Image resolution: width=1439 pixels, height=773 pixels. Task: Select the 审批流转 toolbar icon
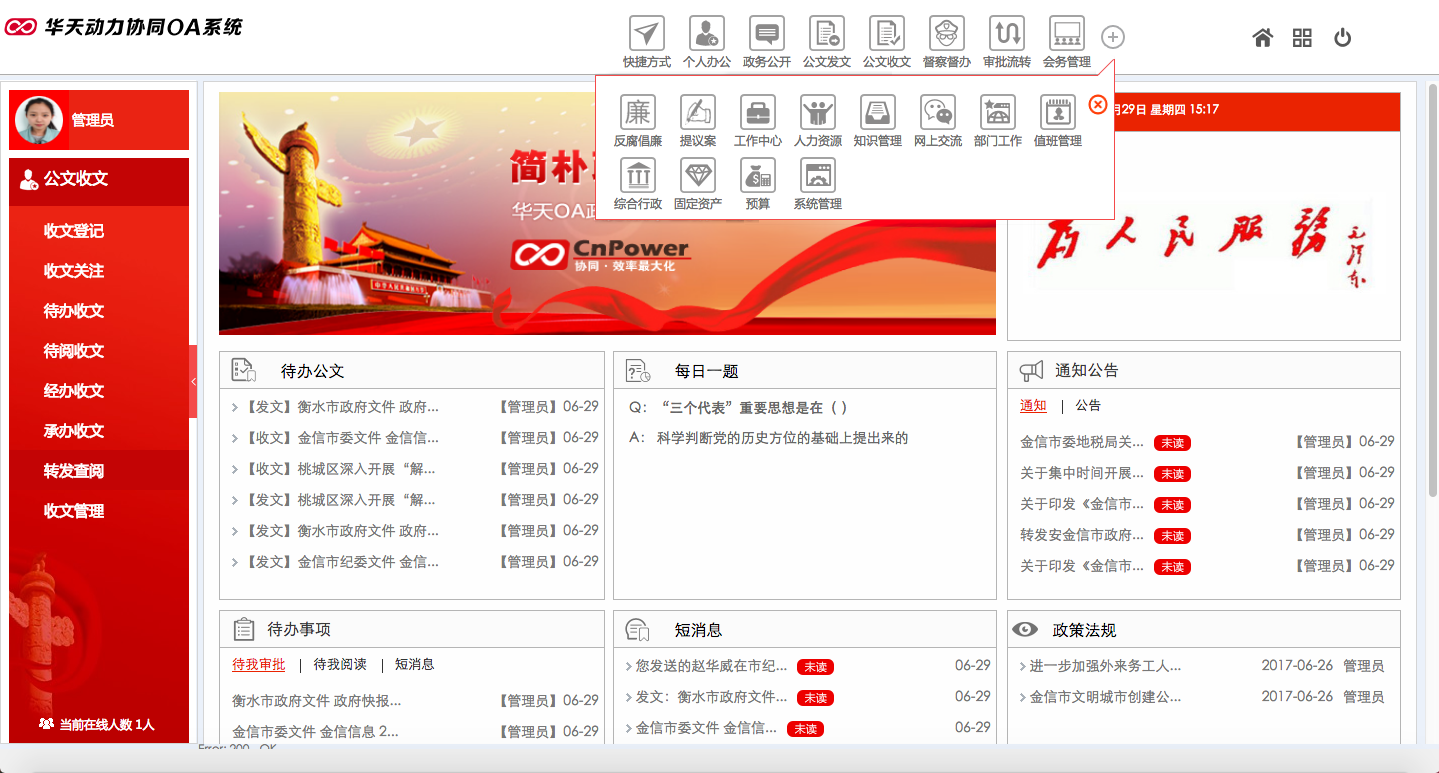1006,36
